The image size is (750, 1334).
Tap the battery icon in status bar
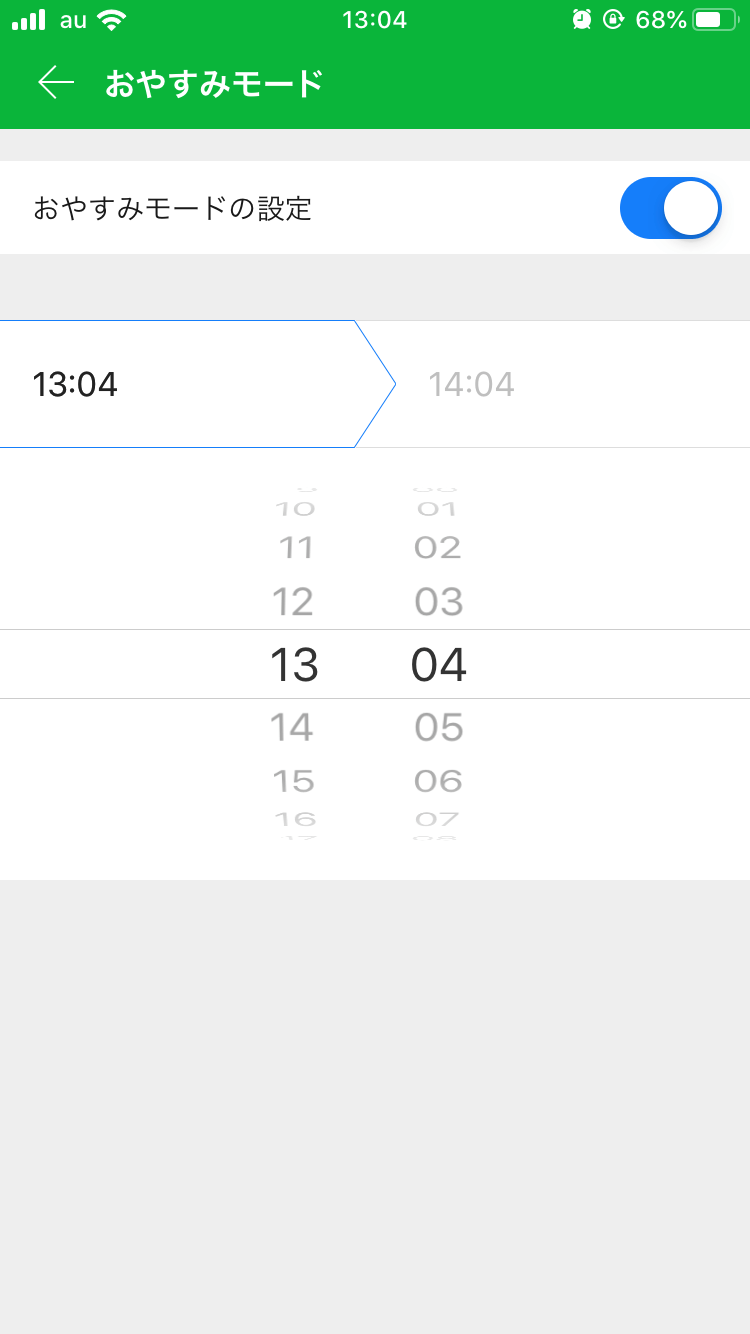[x=714, y=19]
